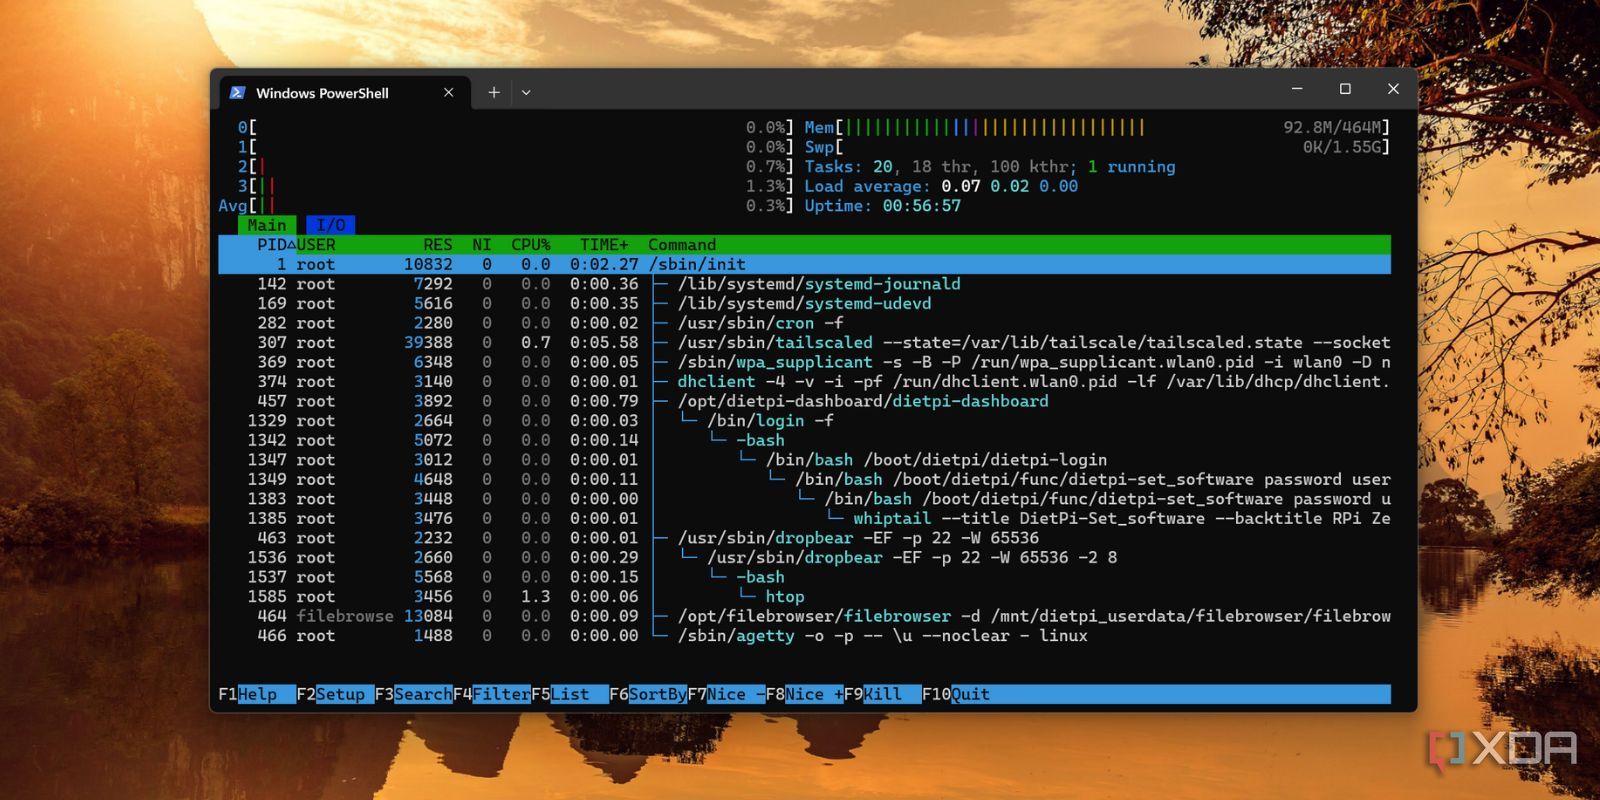Click F1 Help in the function bar
The height and width of the screenshot is (800, 1600).
(257, 694)
